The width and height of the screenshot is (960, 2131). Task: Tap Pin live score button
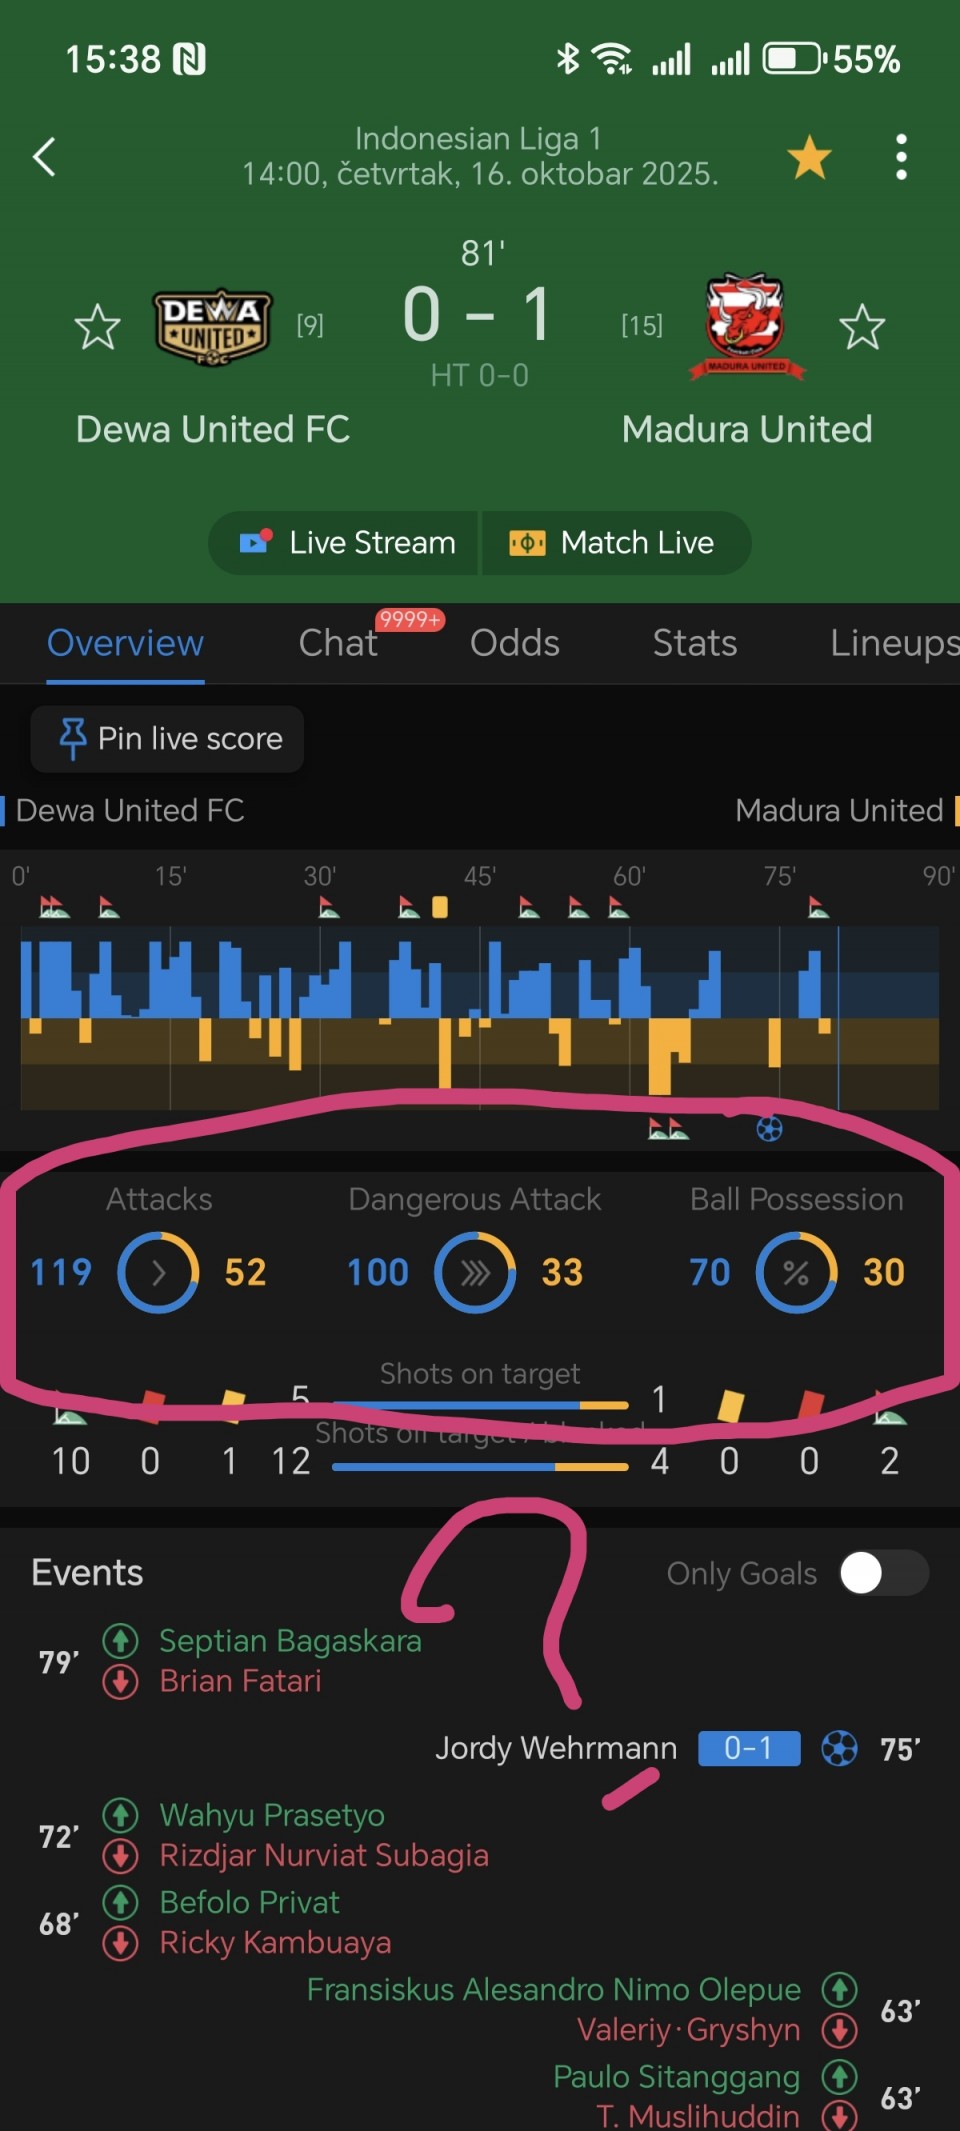(x=168, y=739)
